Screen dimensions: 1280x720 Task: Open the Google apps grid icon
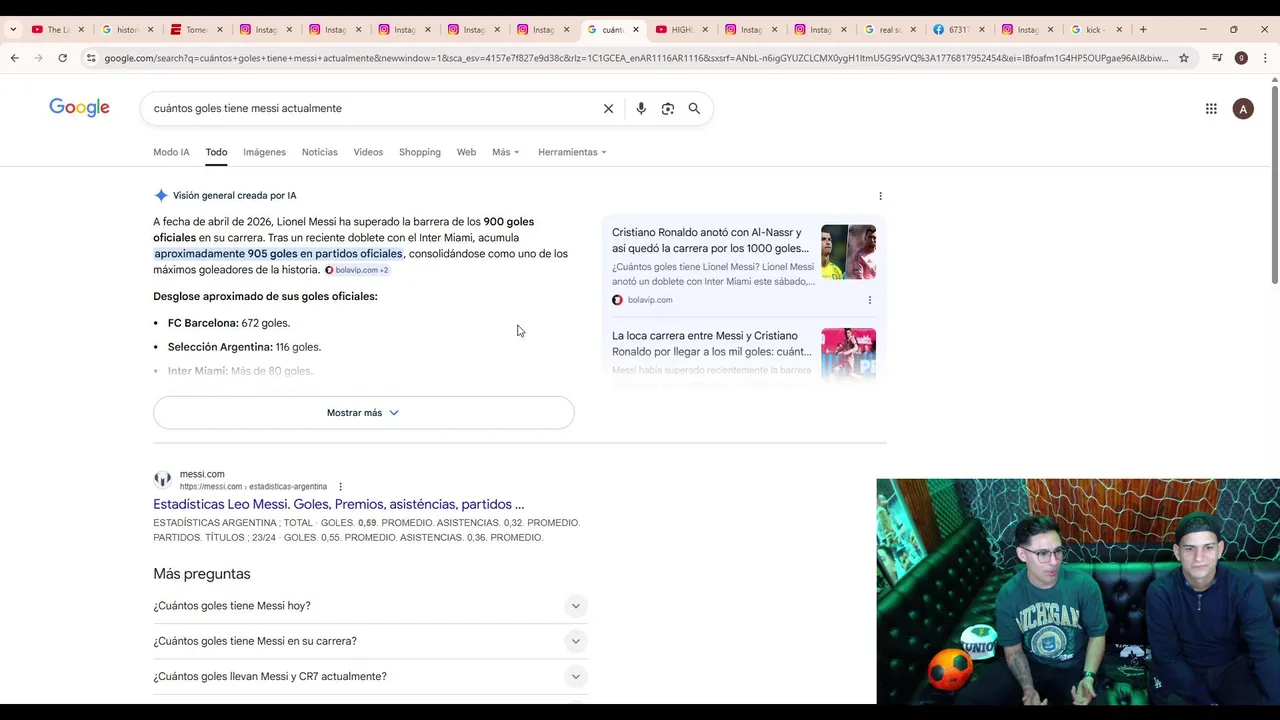1211,108
